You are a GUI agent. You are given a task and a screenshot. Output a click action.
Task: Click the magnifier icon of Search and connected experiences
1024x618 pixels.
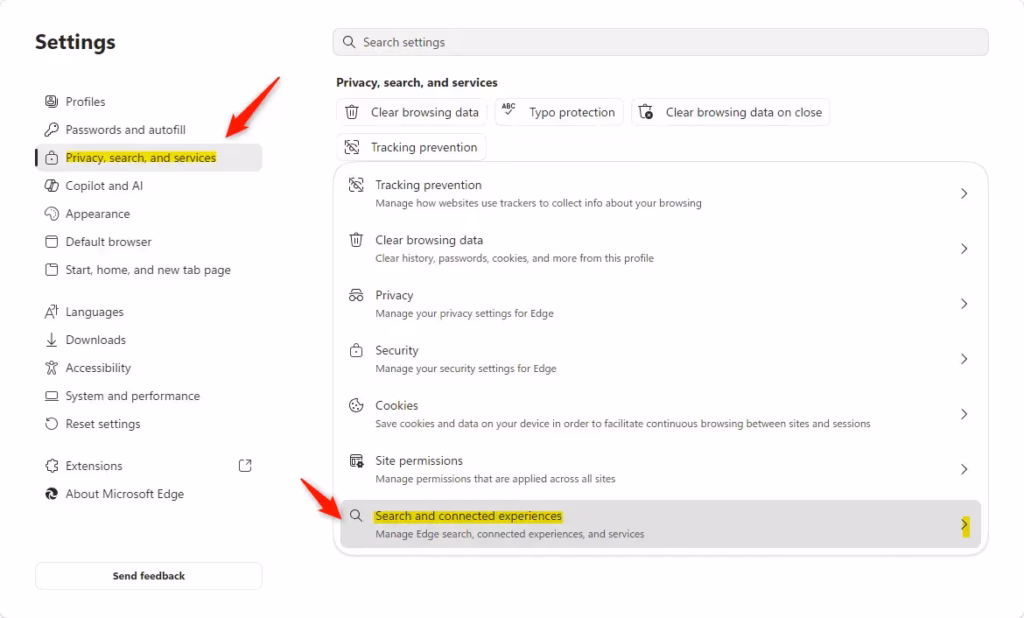(x=356, y=515)
